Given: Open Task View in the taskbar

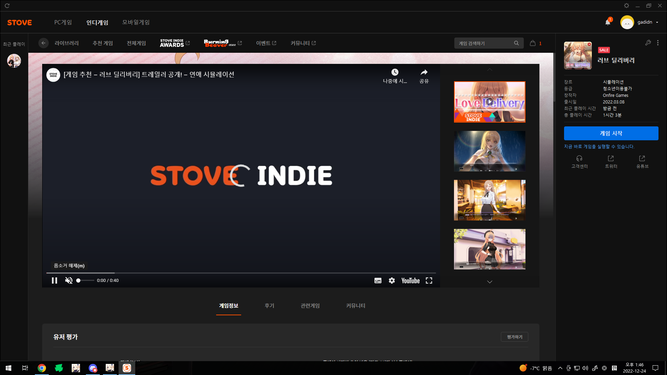Looking at the screenshot, I should [x=25, y=368].
